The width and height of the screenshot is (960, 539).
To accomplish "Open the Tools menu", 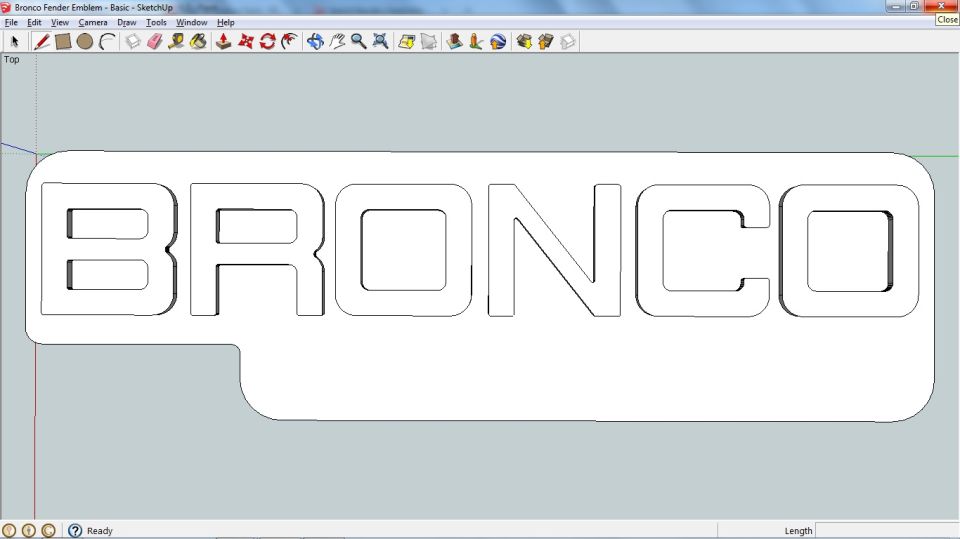I will 156,23.
